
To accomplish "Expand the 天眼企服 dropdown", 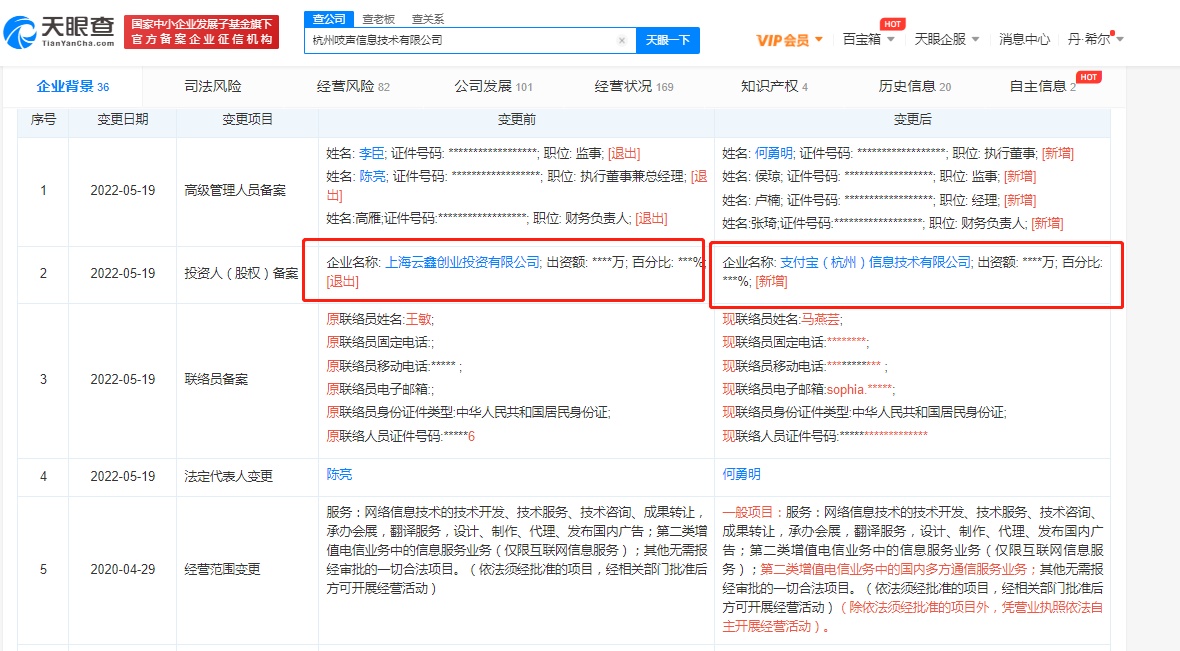I will (946, 40).
